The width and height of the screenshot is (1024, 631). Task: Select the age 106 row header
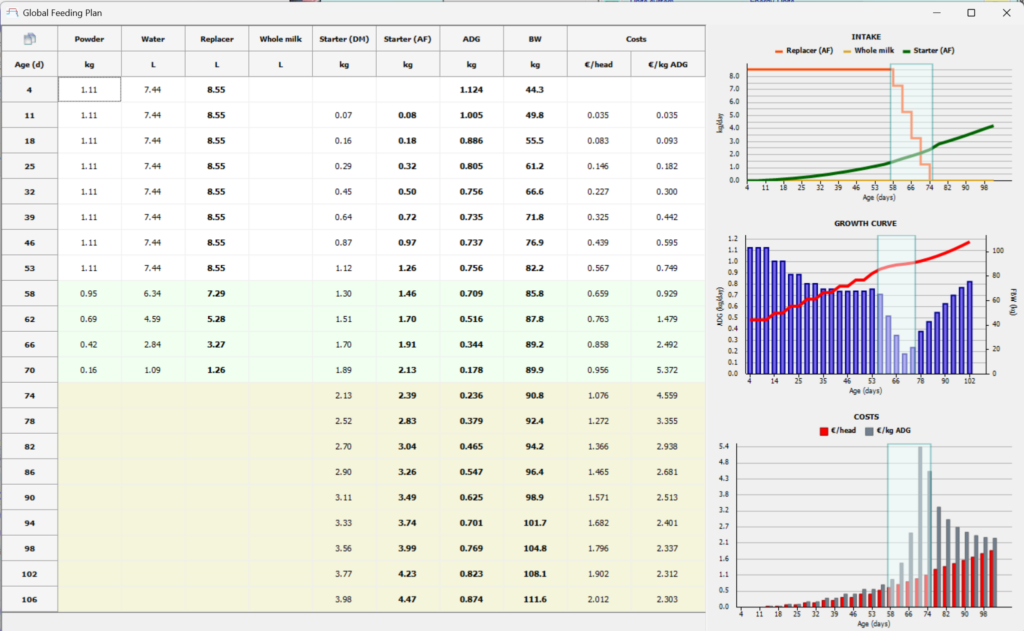29,600
